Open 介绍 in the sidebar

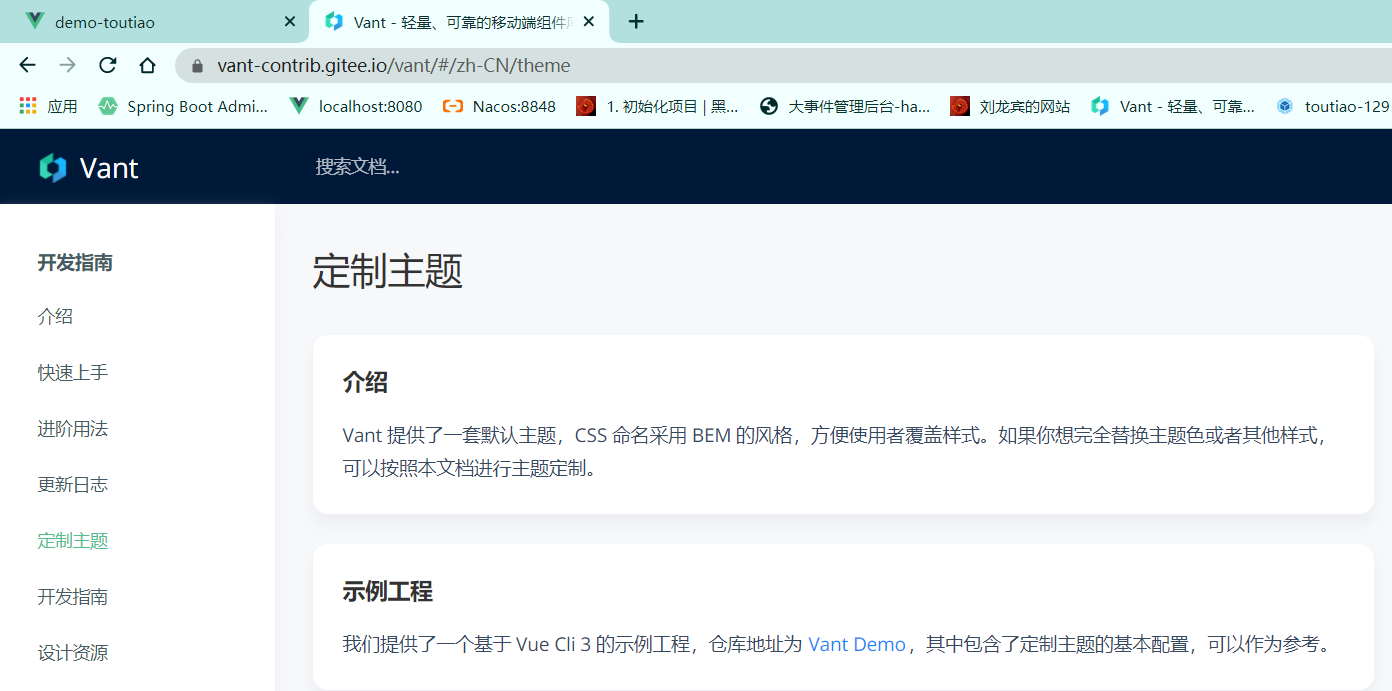click(55, 317)
